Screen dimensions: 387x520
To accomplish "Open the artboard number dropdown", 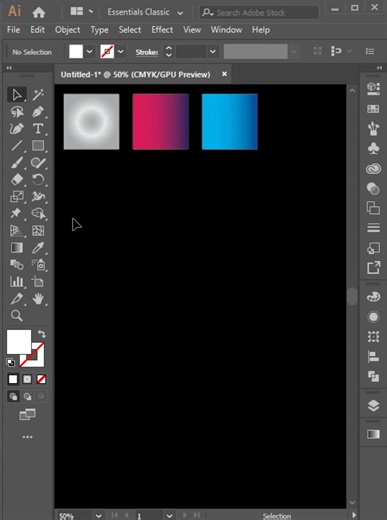I will coord(169,516).
